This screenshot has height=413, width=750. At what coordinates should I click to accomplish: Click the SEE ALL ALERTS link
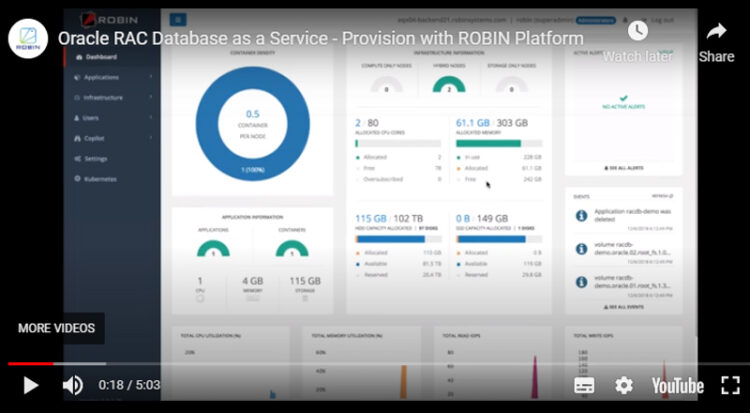click(623, 168)
